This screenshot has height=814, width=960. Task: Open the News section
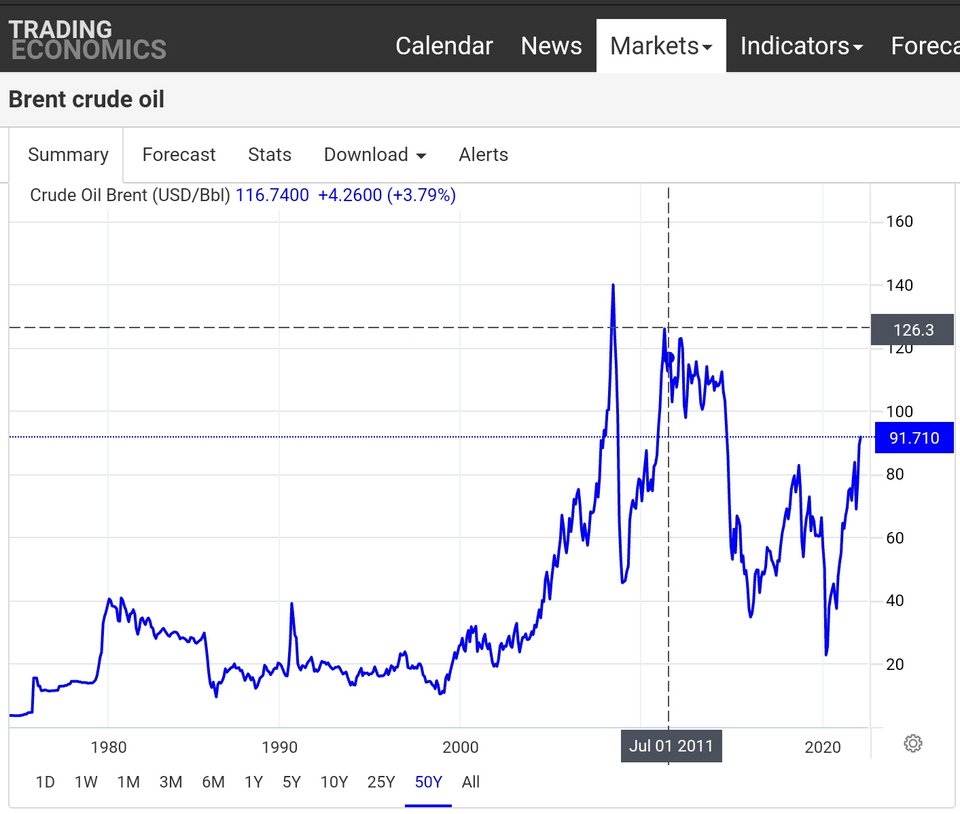click(551, 46)
